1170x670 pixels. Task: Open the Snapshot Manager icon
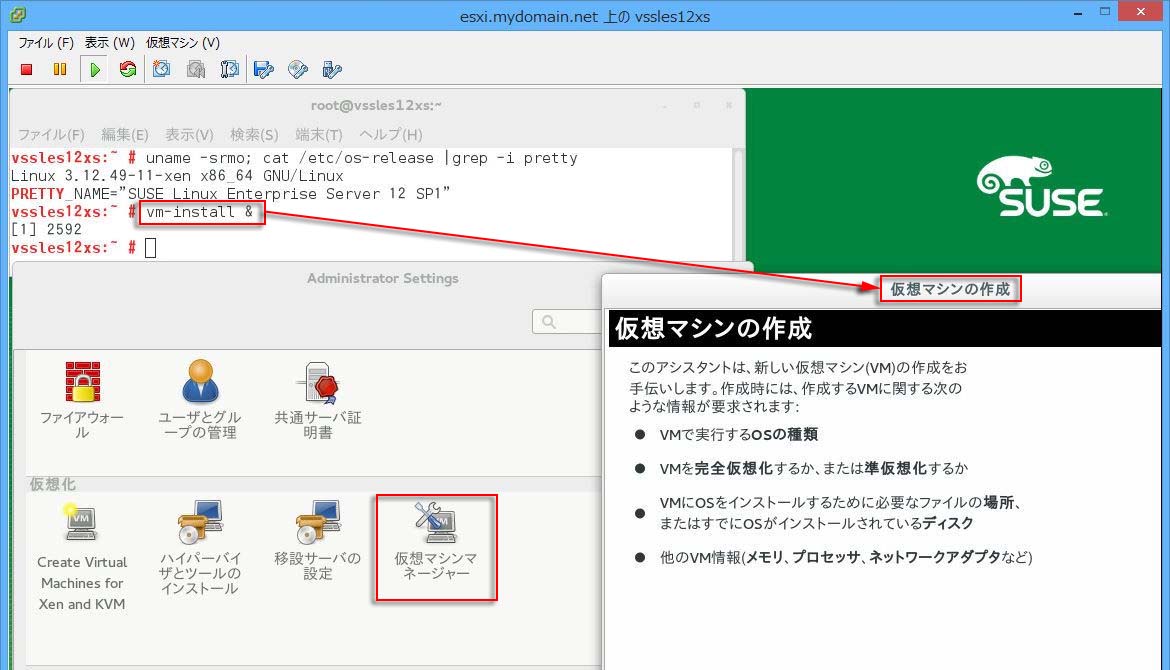pos(229,69)
